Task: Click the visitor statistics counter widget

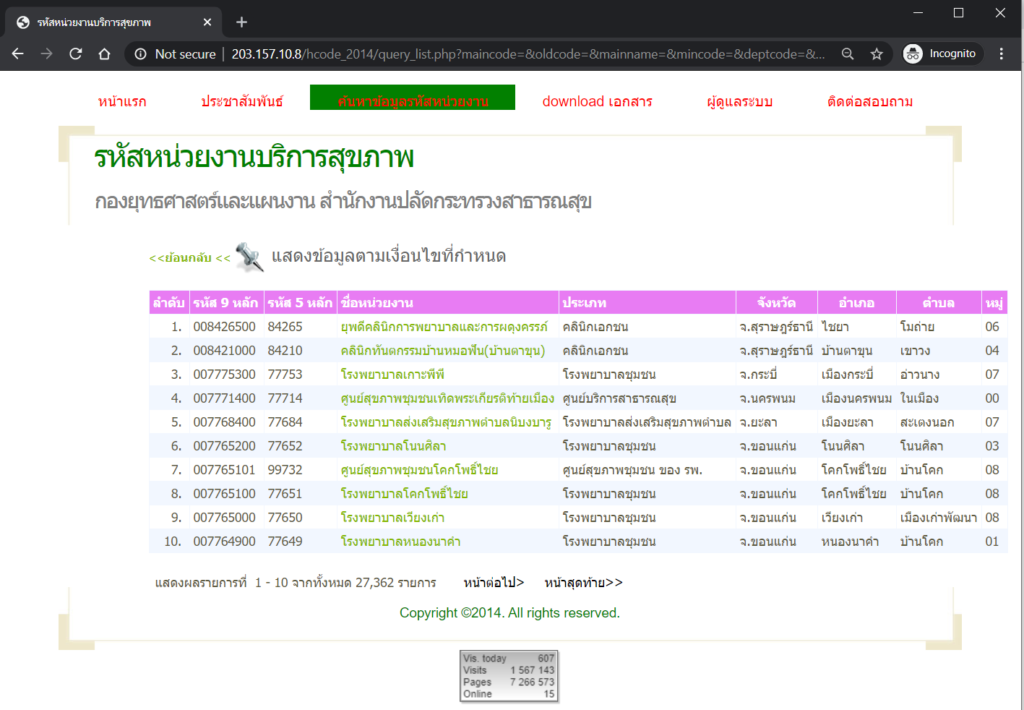Action: 509,675
